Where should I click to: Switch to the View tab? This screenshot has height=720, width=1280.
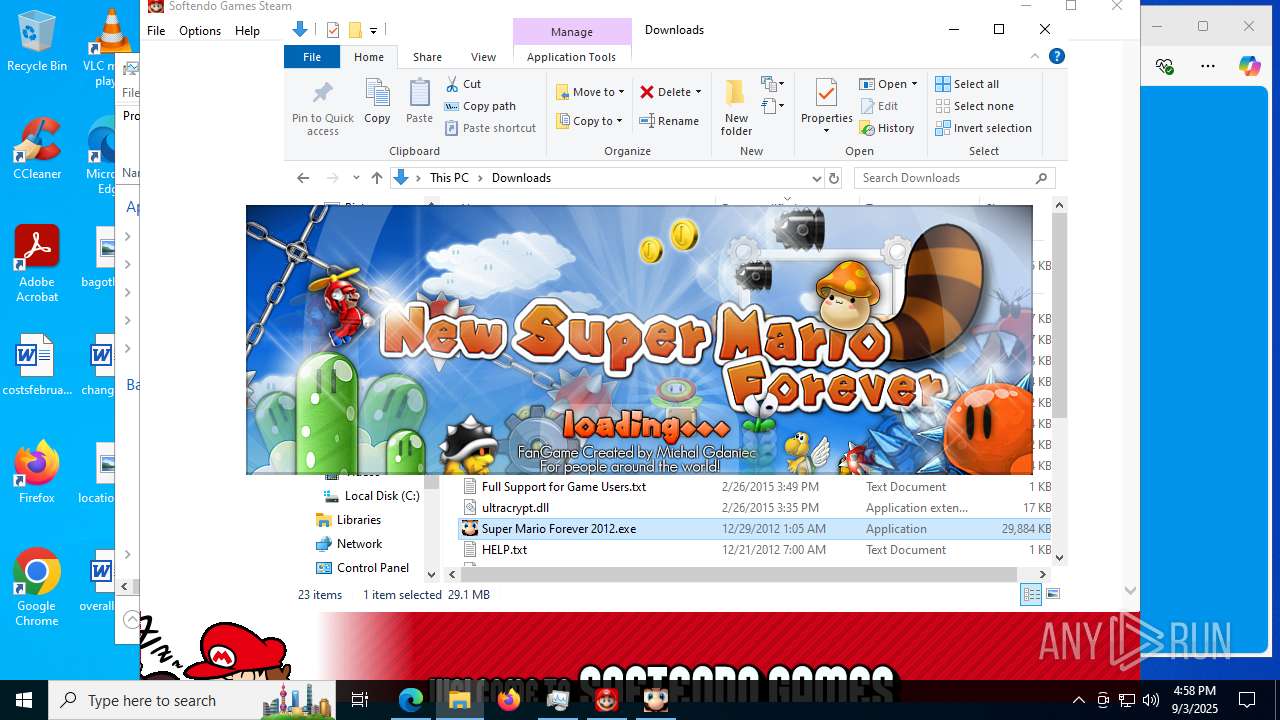pyautogui.click(x=483, y=57)
